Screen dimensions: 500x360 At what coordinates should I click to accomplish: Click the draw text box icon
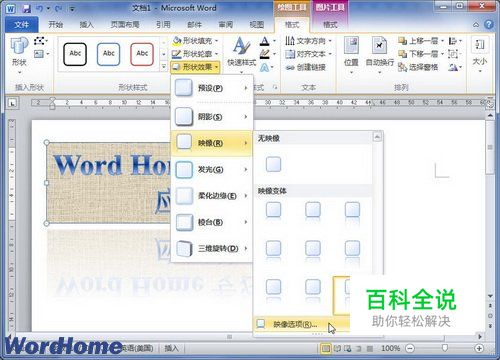click(41, 54)
